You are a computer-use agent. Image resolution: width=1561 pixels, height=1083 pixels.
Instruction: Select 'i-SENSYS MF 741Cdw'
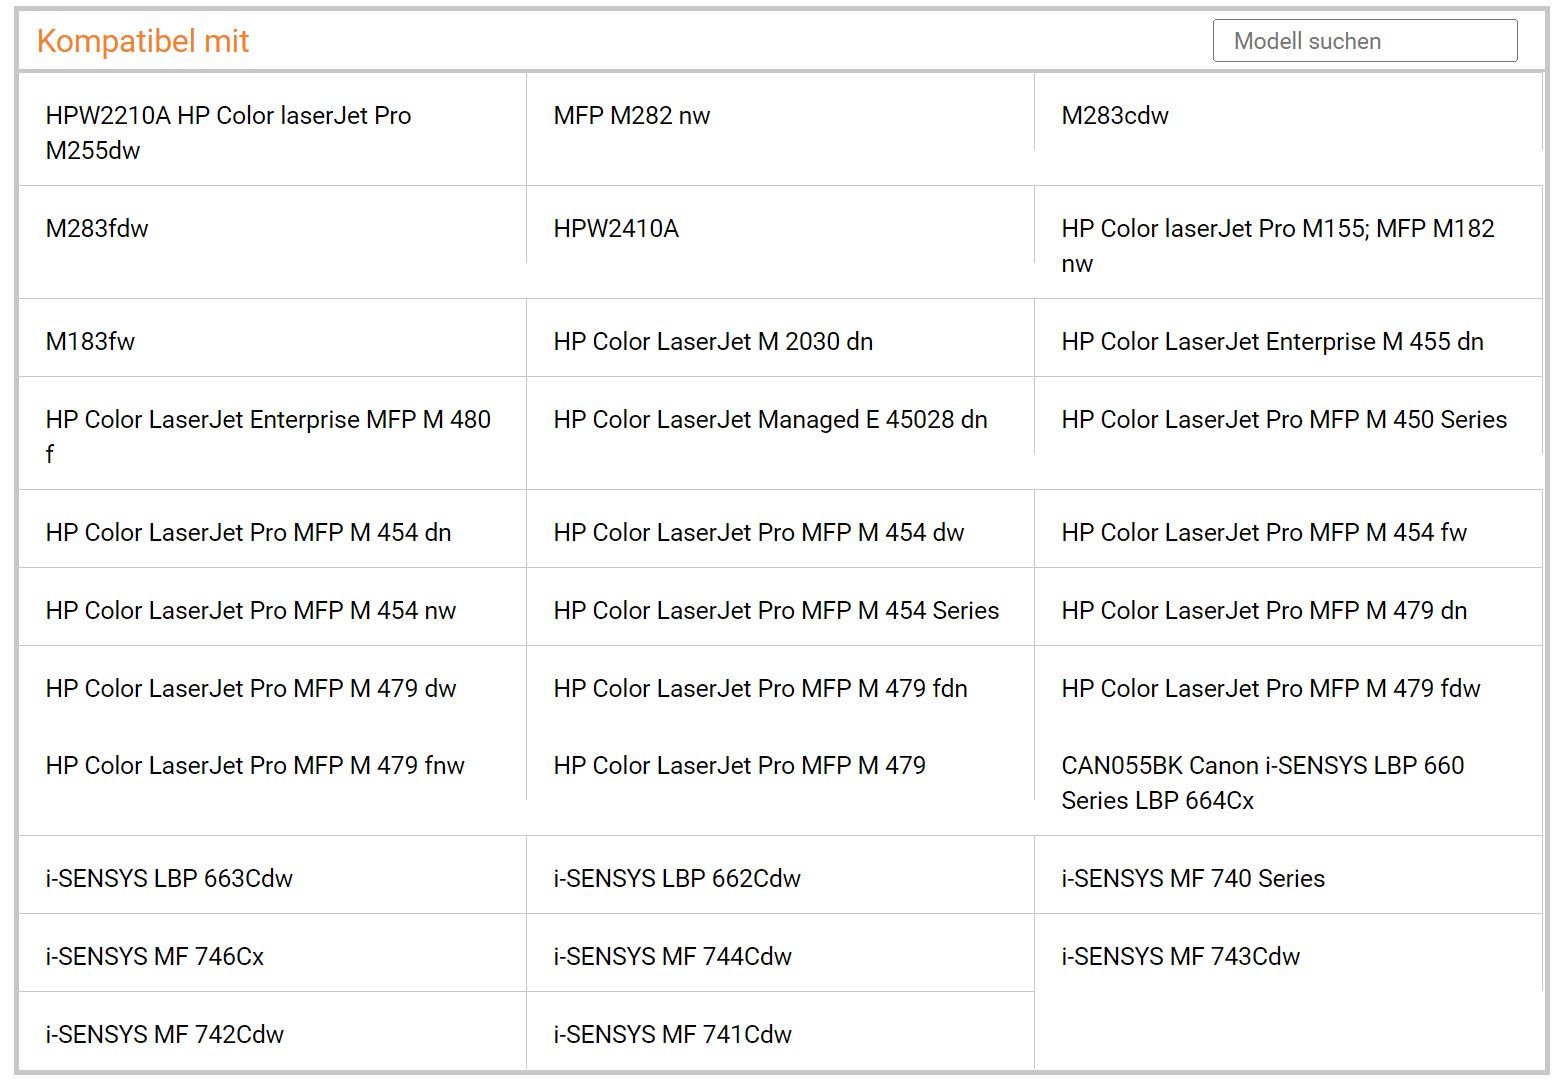coord(672,1035)
